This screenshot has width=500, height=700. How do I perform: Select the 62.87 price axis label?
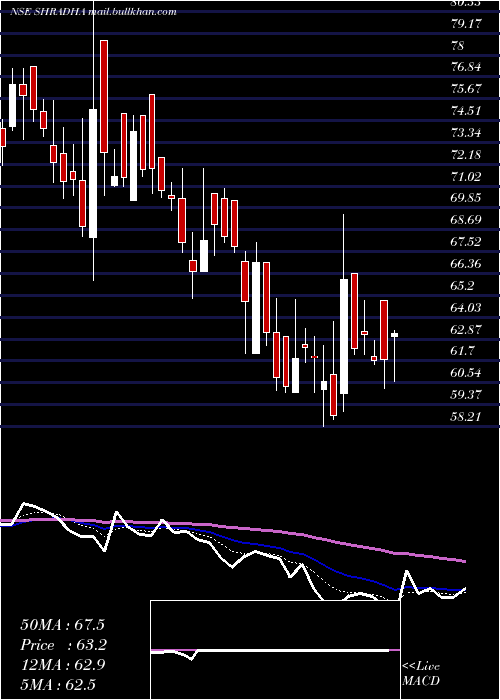coord(466,329)
